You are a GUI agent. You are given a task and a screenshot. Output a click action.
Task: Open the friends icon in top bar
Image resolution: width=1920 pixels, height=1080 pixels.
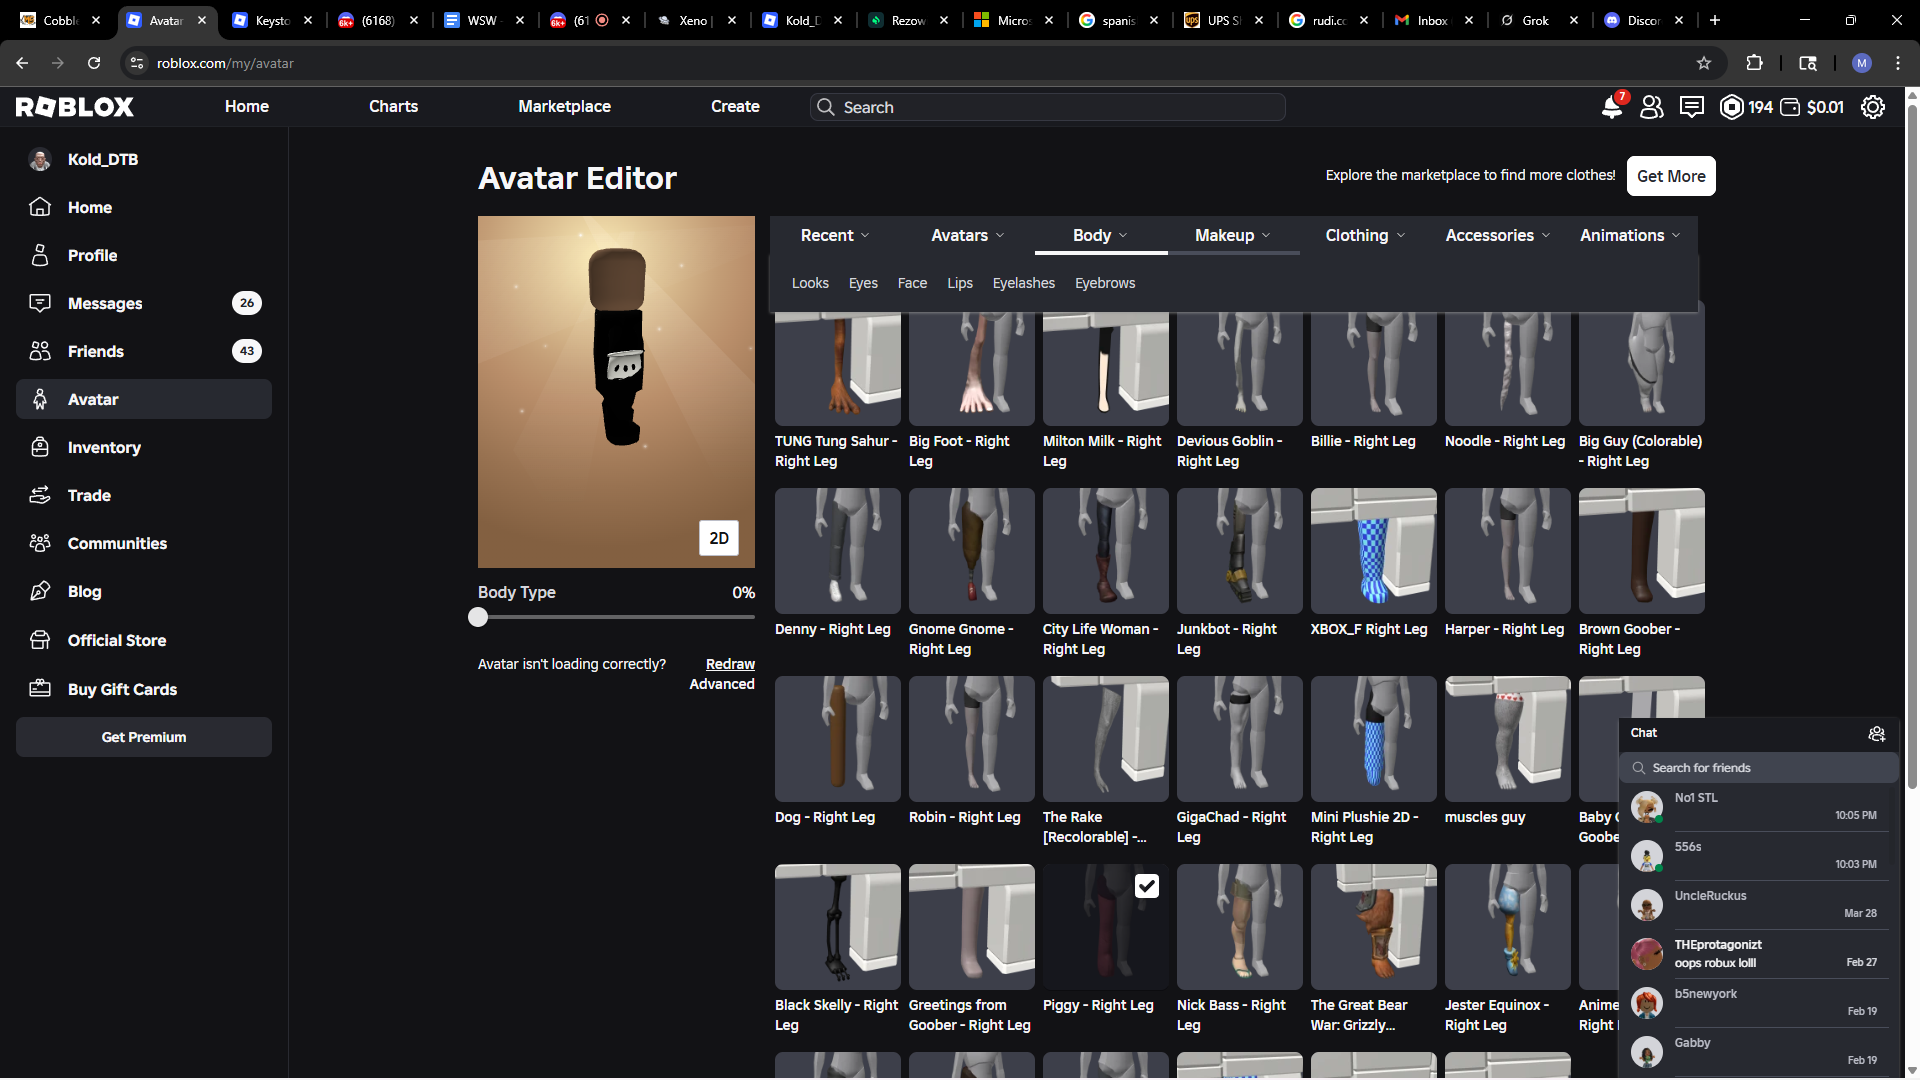coord(1652,107)
